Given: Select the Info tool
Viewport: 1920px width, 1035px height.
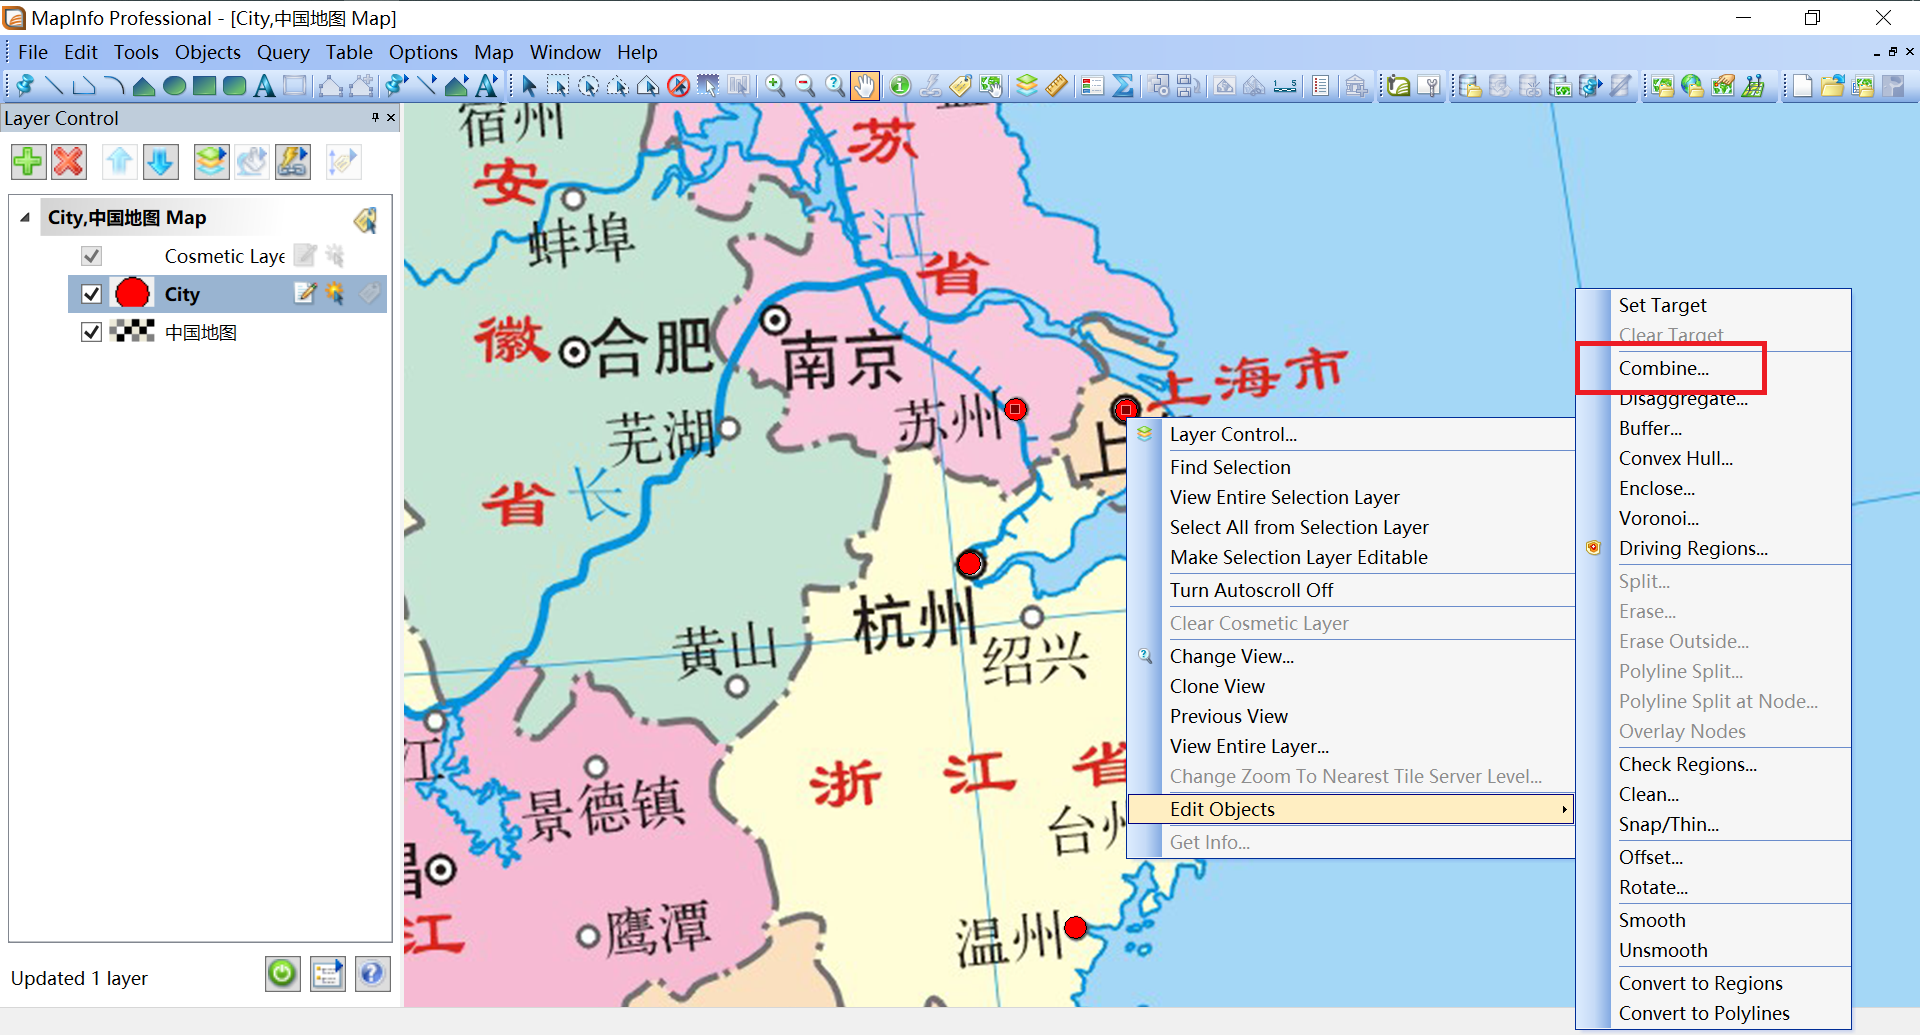Looking at the screenshot, I should tap(899, 85).
